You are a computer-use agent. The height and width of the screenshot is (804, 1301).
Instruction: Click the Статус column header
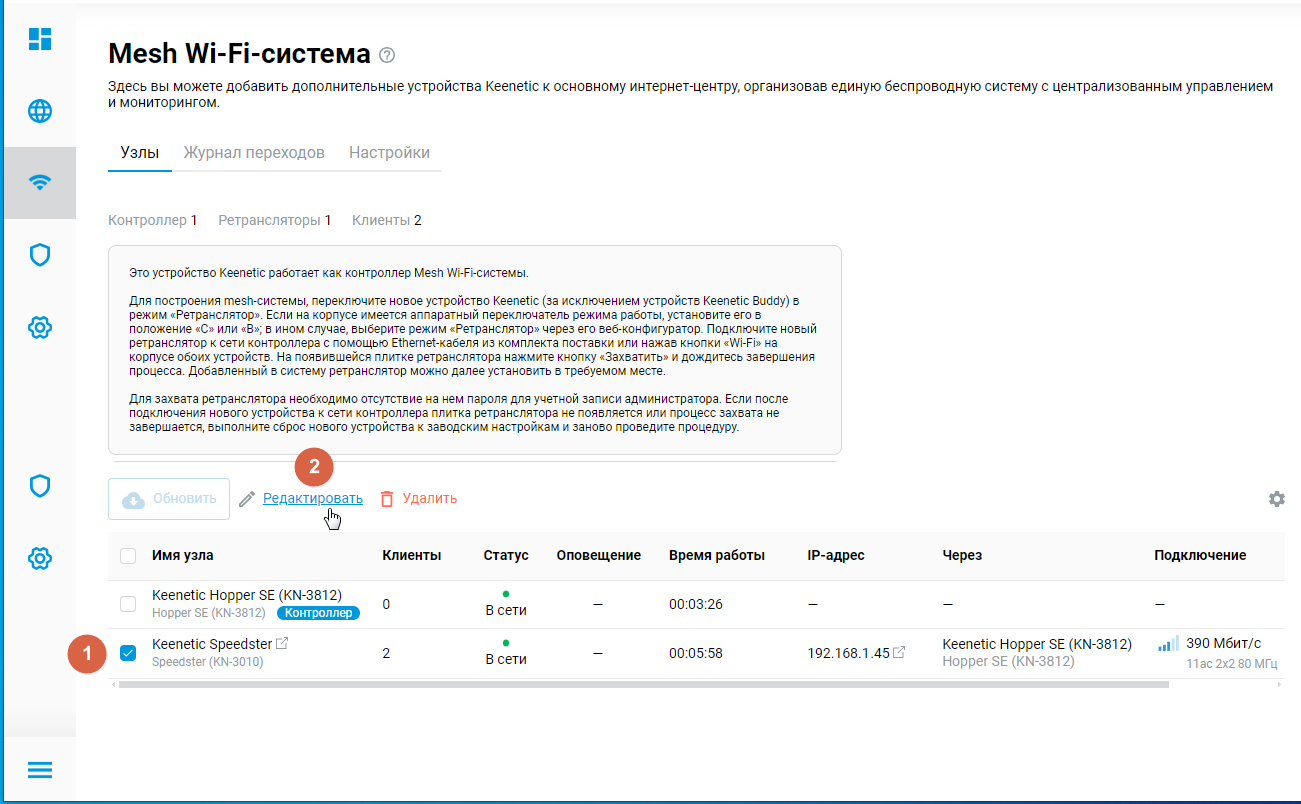pos(506,555)
